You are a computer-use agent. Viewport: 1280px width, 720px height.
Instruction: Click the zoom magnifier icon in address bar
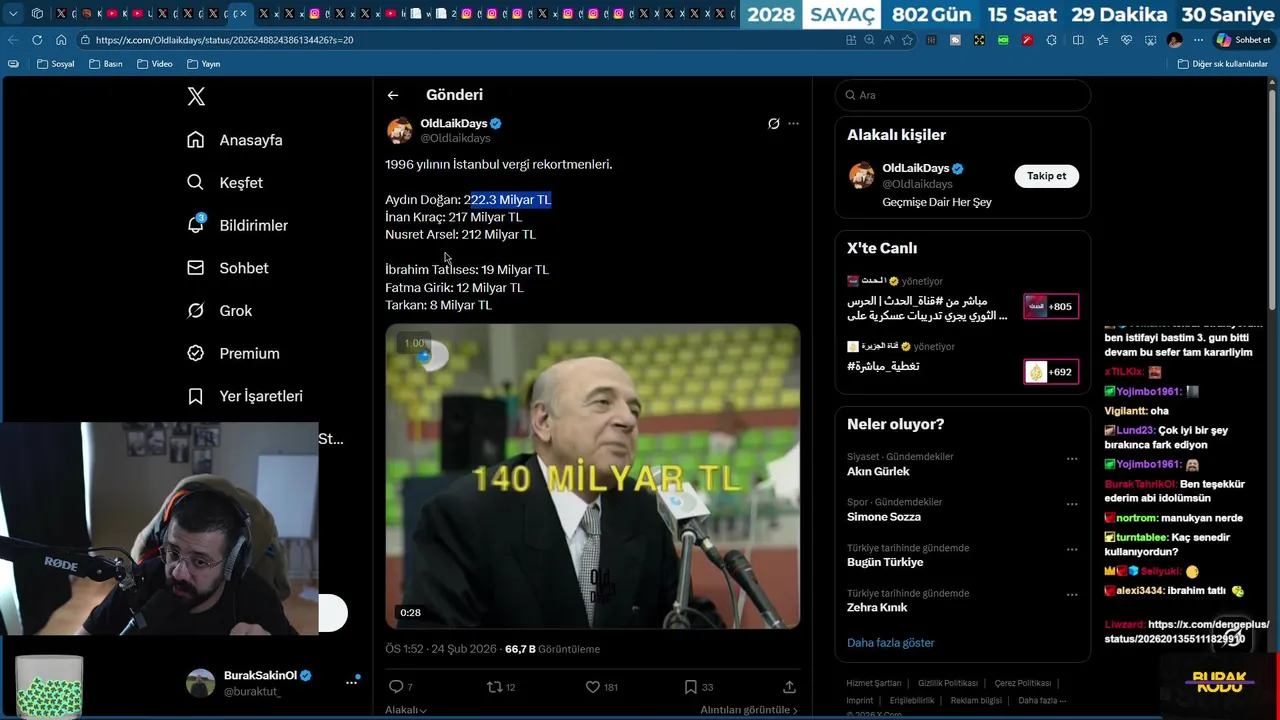tap(869, 40)
